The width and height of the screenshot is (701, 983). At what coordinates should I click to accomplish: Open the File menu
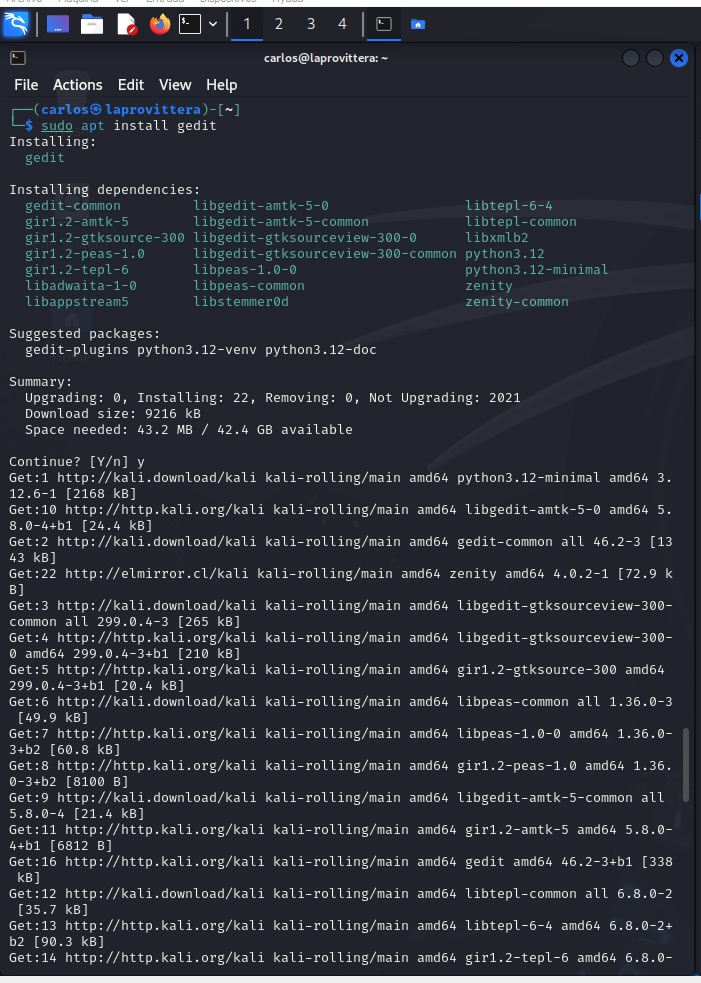click(26, 85)
